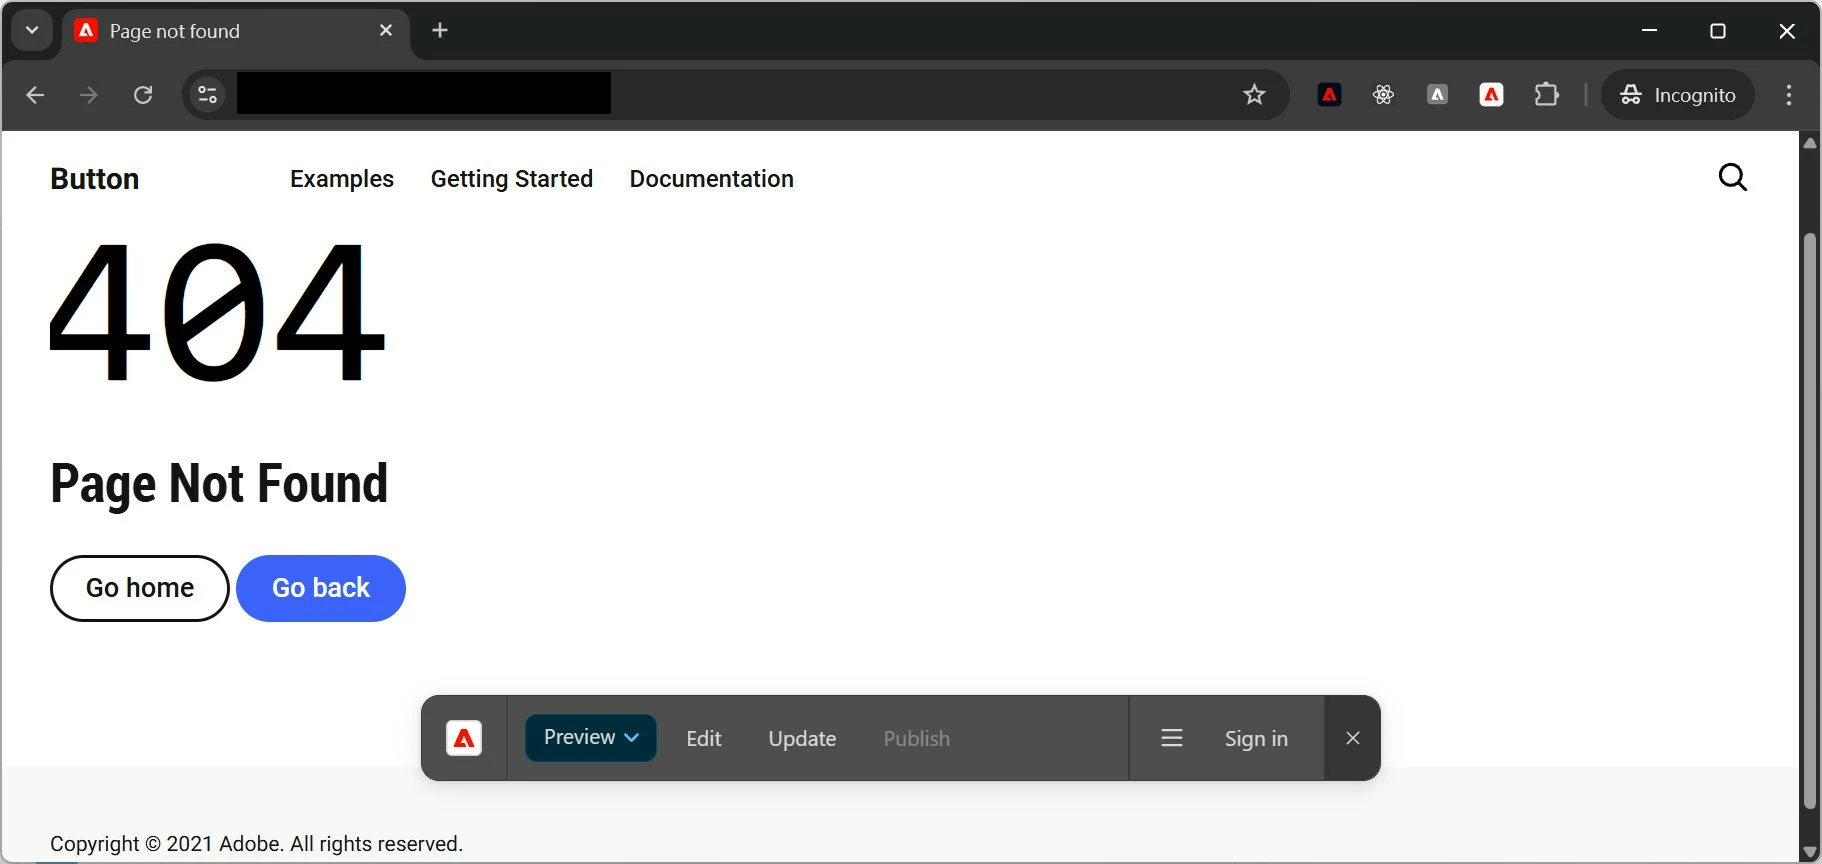The image size is (1822, 864).
Task: Click Edit in the Sidekick bar
Action: coord(704,739)
